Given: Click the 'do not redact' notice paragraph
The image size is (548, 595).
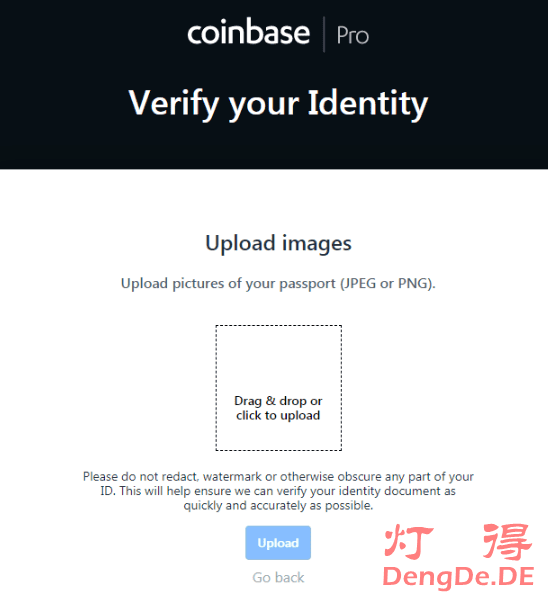Looking at the screenshot, I should pos(278,491).
